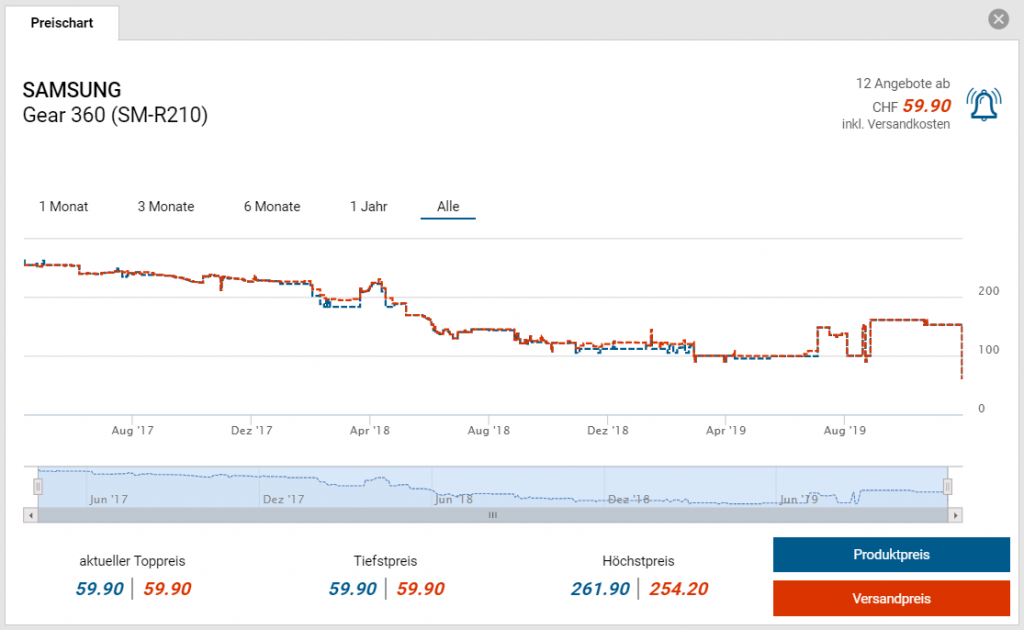The height and width of the screenshot is (630, 1024).
Task: Click the Höchstpreis value 261.90
Action: (x=599, y=589)
